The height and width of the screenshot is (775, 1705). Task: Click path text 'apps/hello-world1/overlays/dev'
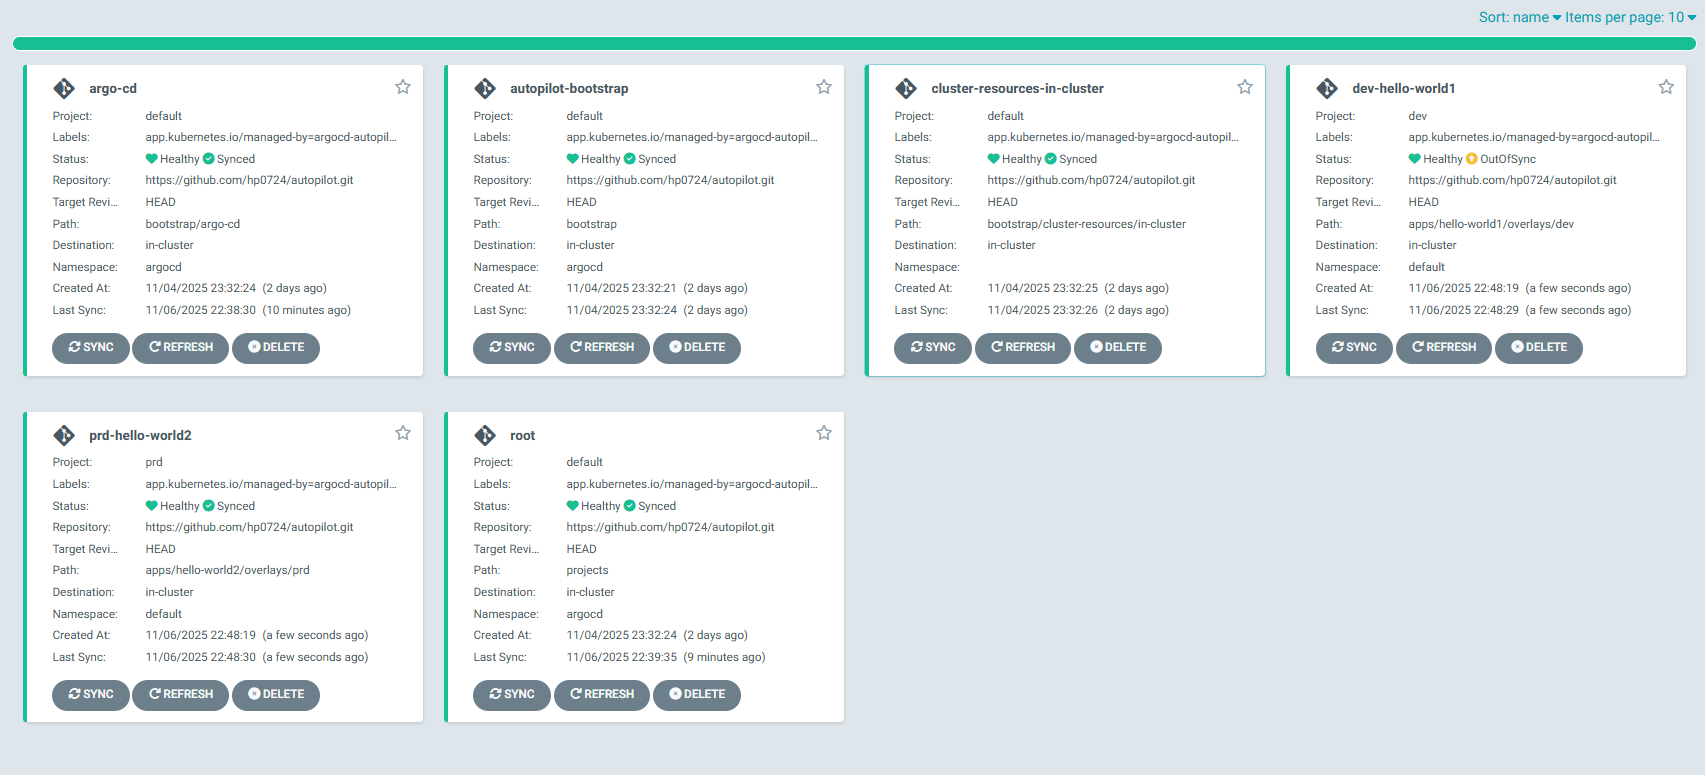[1491, 224]
